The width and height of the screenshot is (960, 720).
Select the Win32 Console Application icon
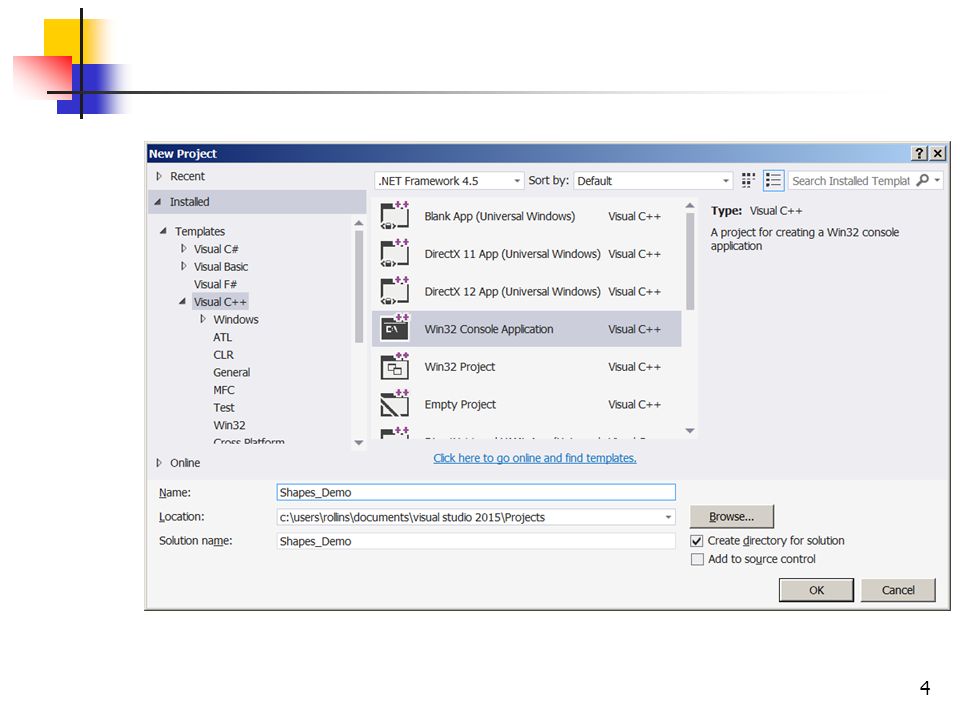click(394, 328)
